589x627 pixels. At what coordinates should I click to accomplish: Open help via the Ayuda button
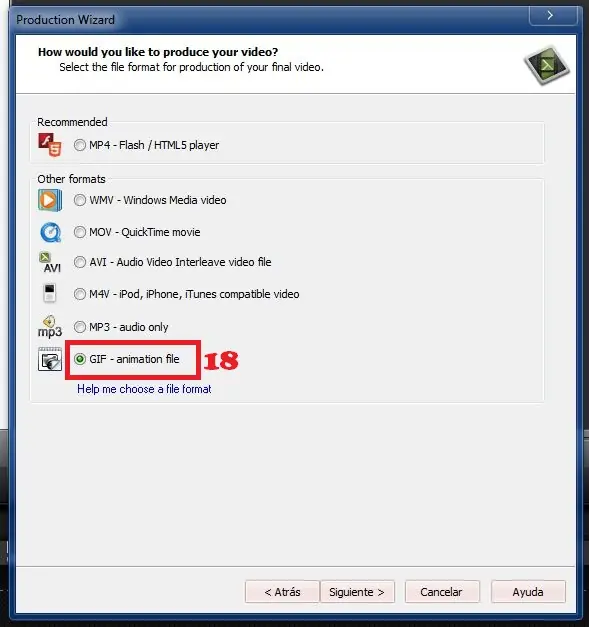coord(528,592)
